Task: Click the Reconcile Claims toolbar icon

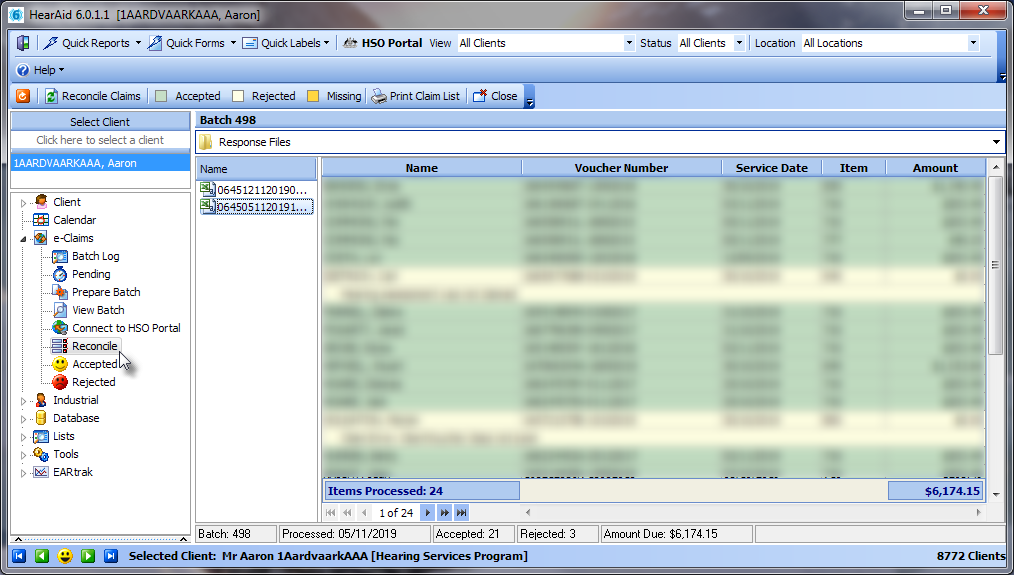Action: [51, 96]
